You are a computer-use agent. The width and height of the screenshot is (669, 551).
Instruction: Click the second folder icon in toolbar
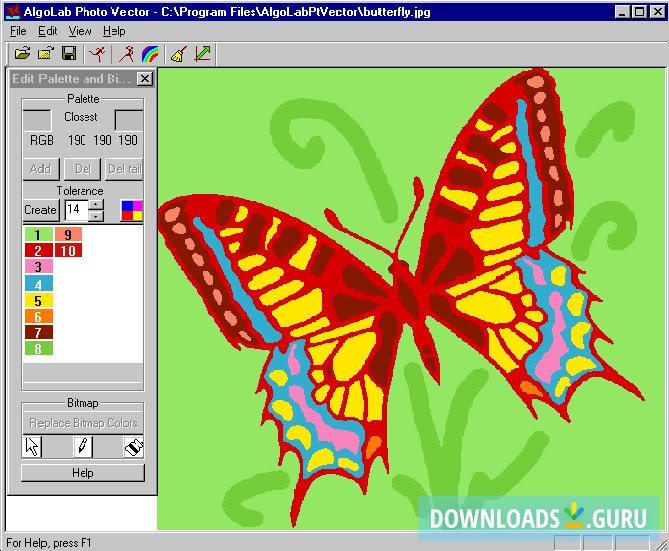(46, 54)
